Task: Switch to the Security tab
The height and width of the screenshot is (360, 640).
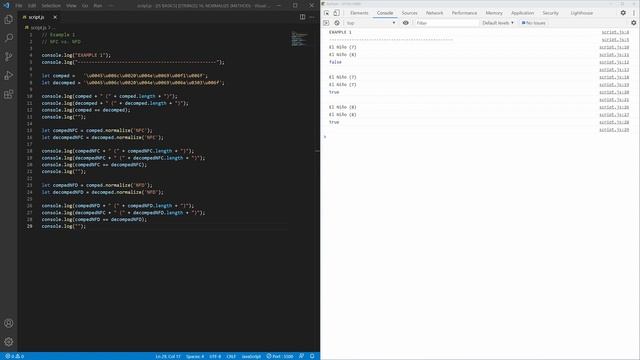Action: (x=550, y=13)
